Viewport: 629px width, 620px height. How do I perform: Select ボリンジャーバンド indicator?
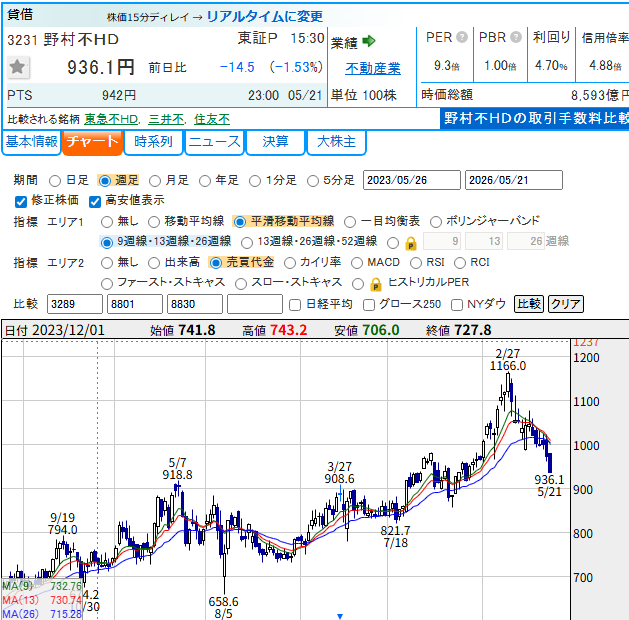coord(436,222)
